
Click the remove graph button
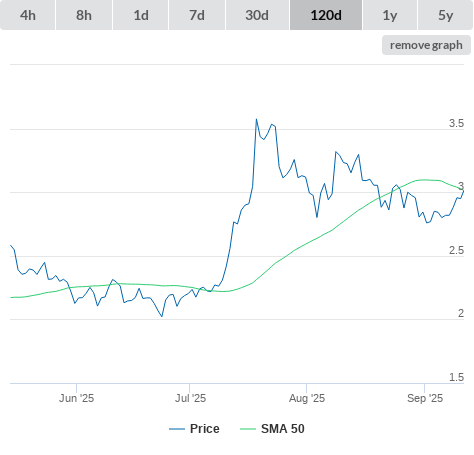point(426,45)
